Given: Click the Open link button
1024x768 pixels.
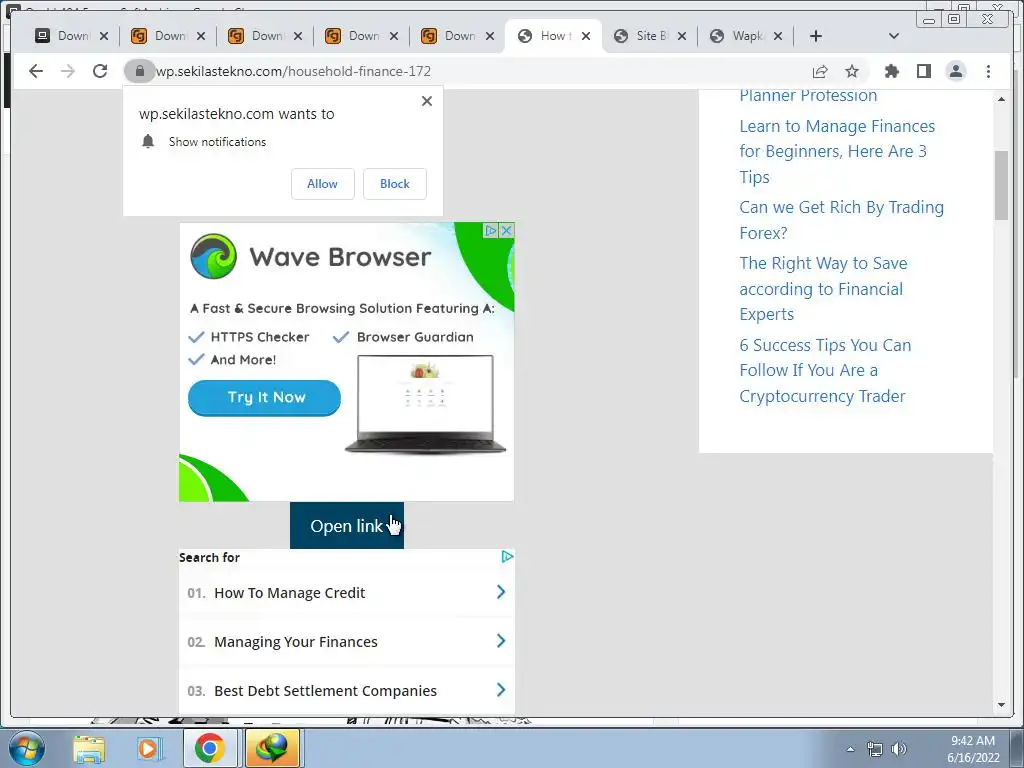Looking at the screenshot, I should (x=347, y=526).
